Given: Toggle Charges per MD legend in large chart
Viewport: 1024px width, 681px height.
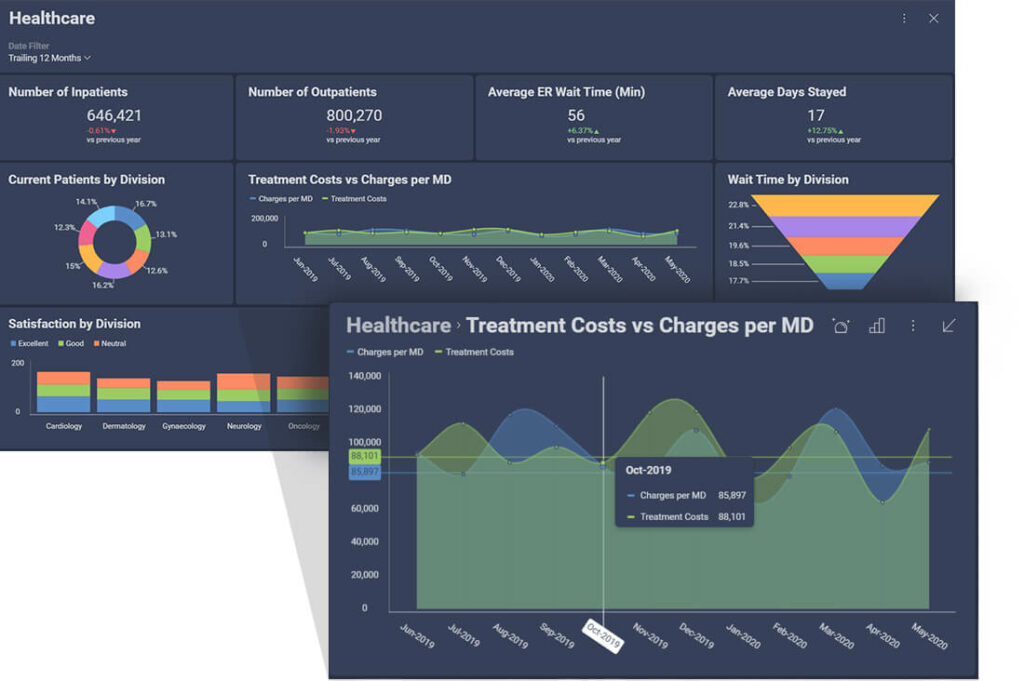Looking at the screenshot, I should (385, 352).
